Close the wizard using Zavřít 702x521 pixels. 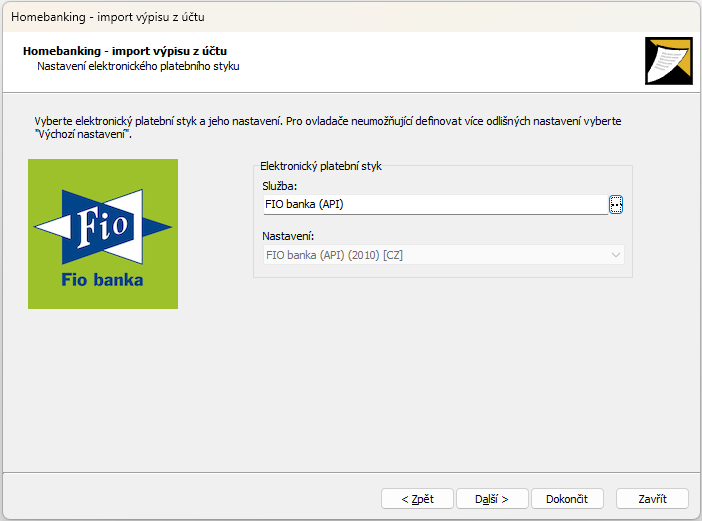651,499
